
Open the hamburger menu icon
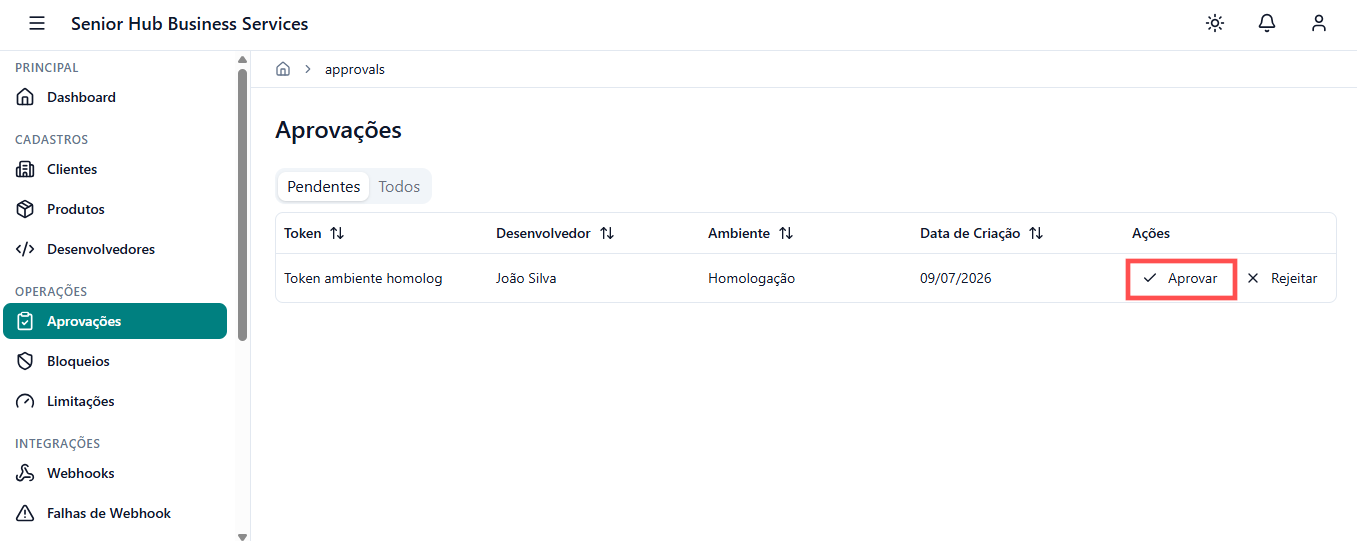tap(37, 23)
